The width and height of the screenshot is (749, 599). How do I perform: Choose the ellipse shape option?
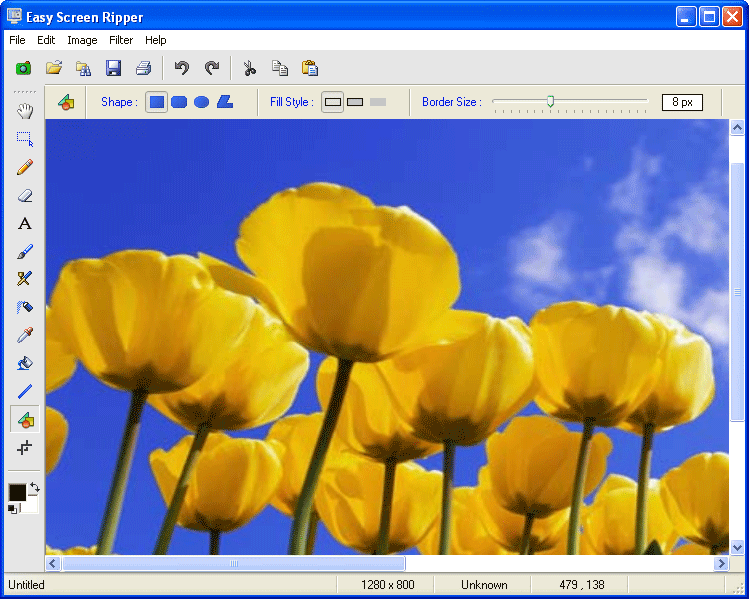(x=201, y=102)
